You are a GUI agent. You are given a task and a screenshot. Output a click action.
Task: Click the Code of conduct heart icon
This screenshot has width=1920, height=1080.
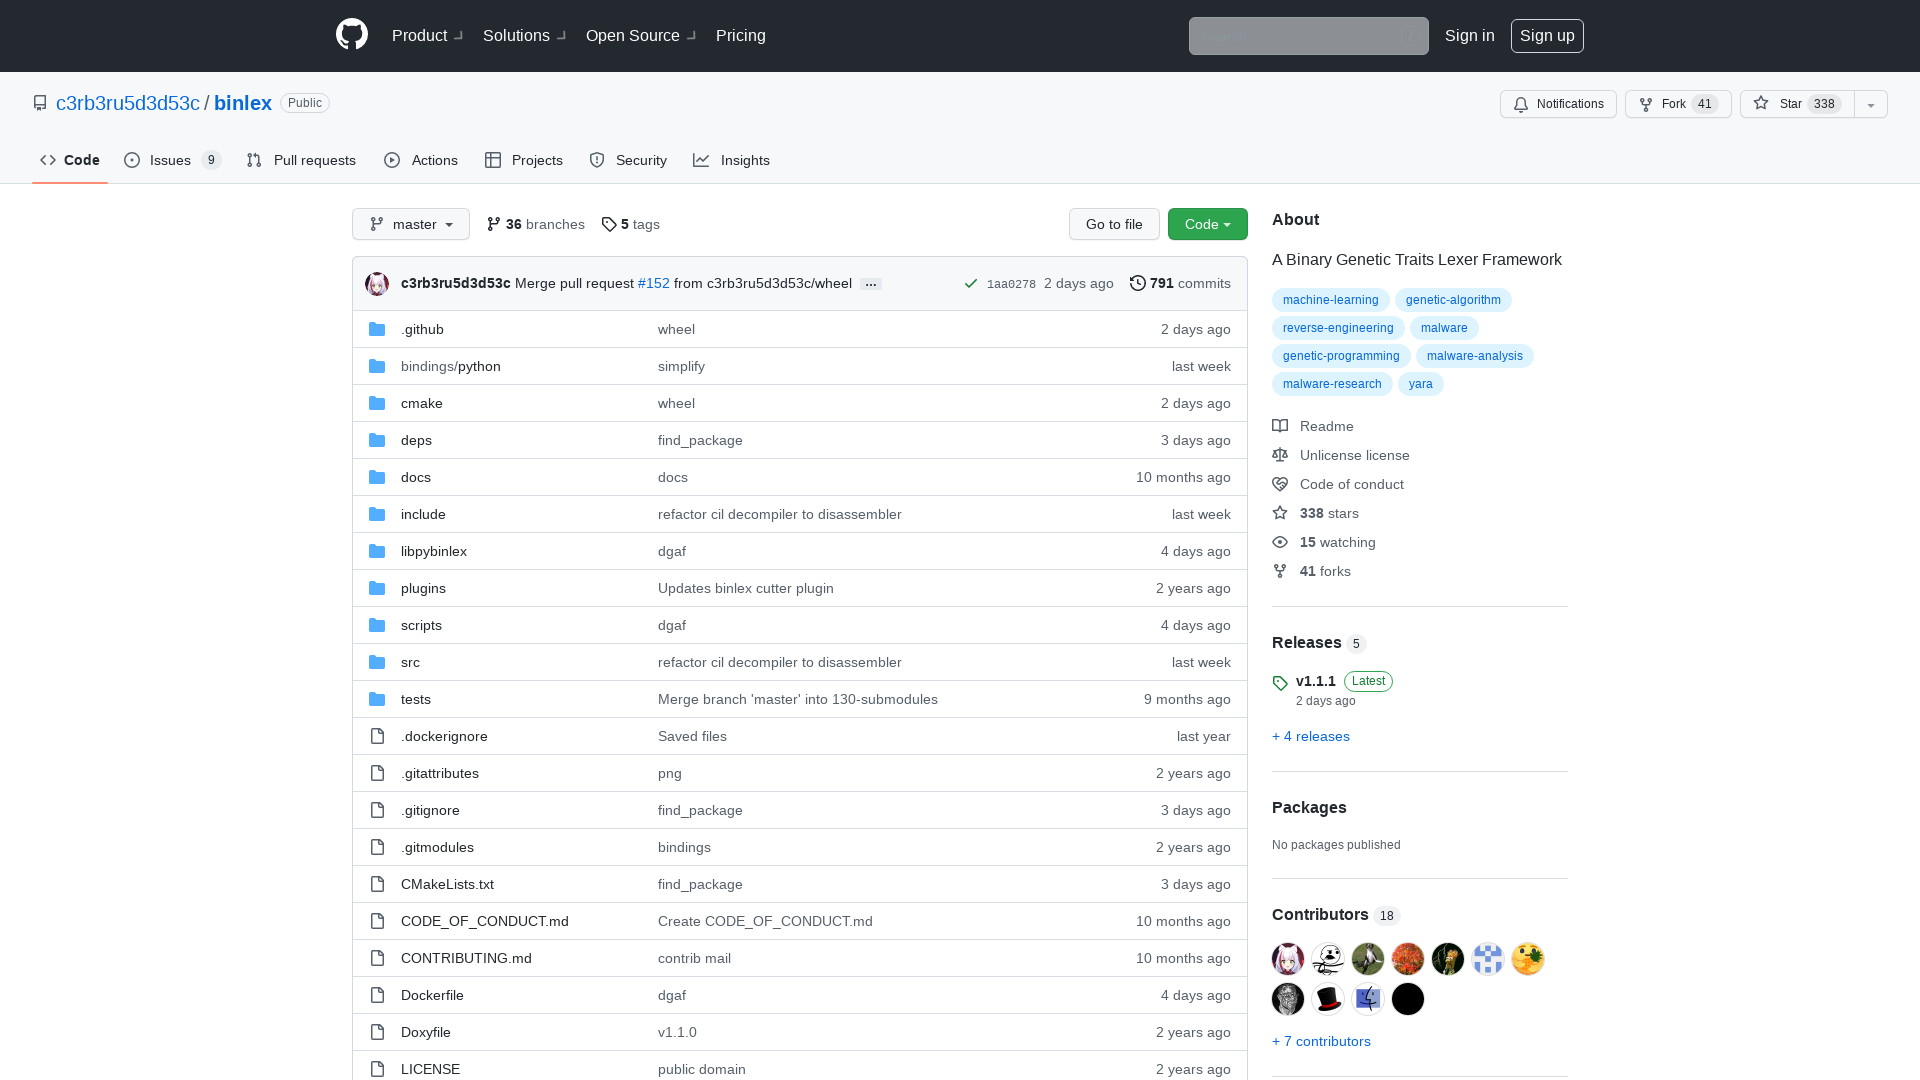point(1280,484)
